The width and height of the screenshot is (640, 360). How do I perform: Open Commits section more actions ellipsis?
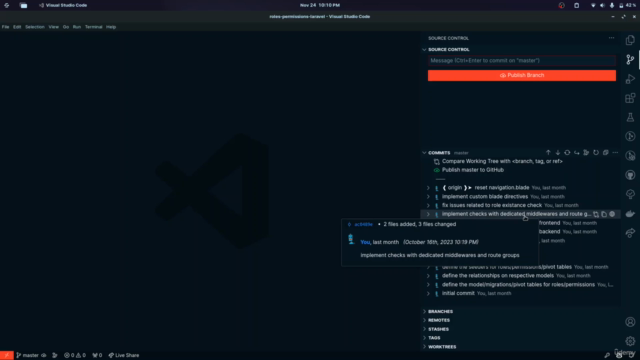tap(615, 153)
